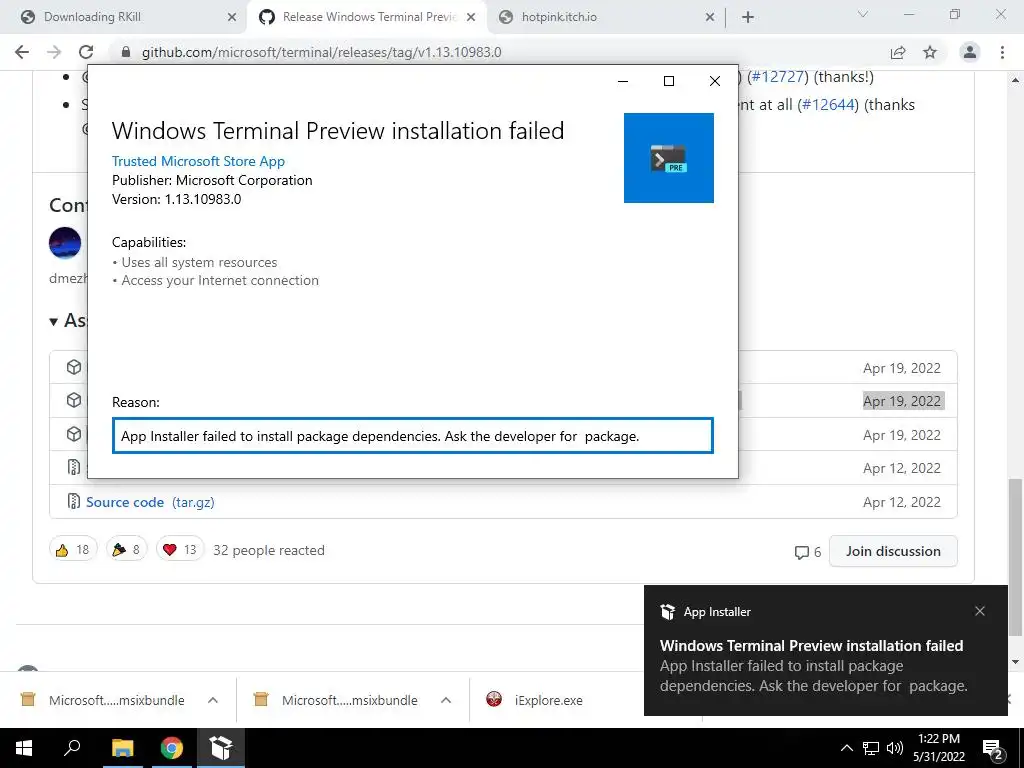Click the address bar URL

pos(321,52)
